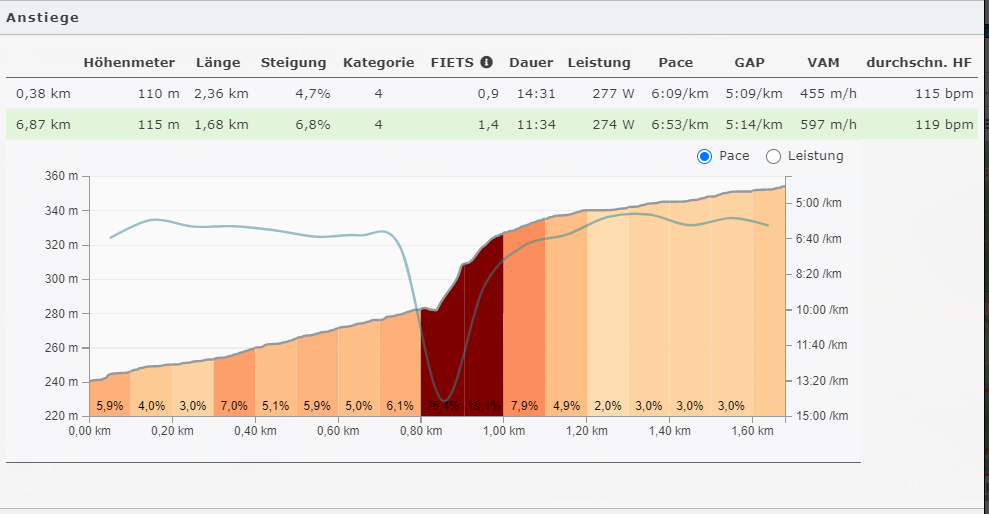Click the Kategorie column header
The height and width of the screenshot is (514, 989).
[378, 62]
